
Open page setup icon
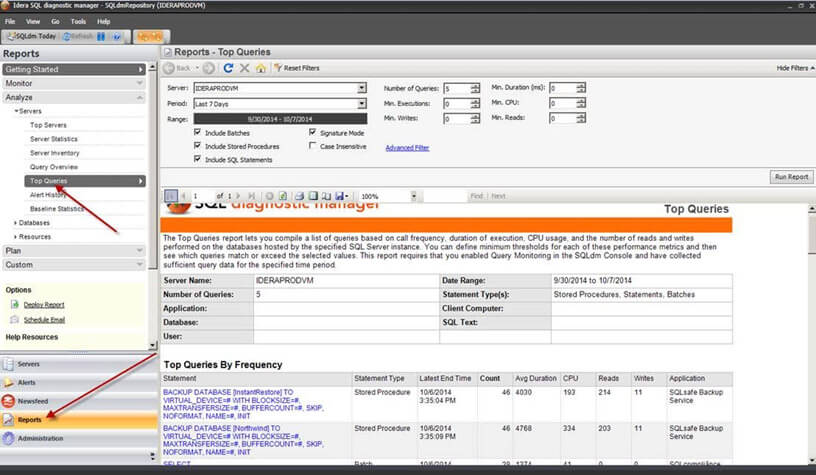326,196
